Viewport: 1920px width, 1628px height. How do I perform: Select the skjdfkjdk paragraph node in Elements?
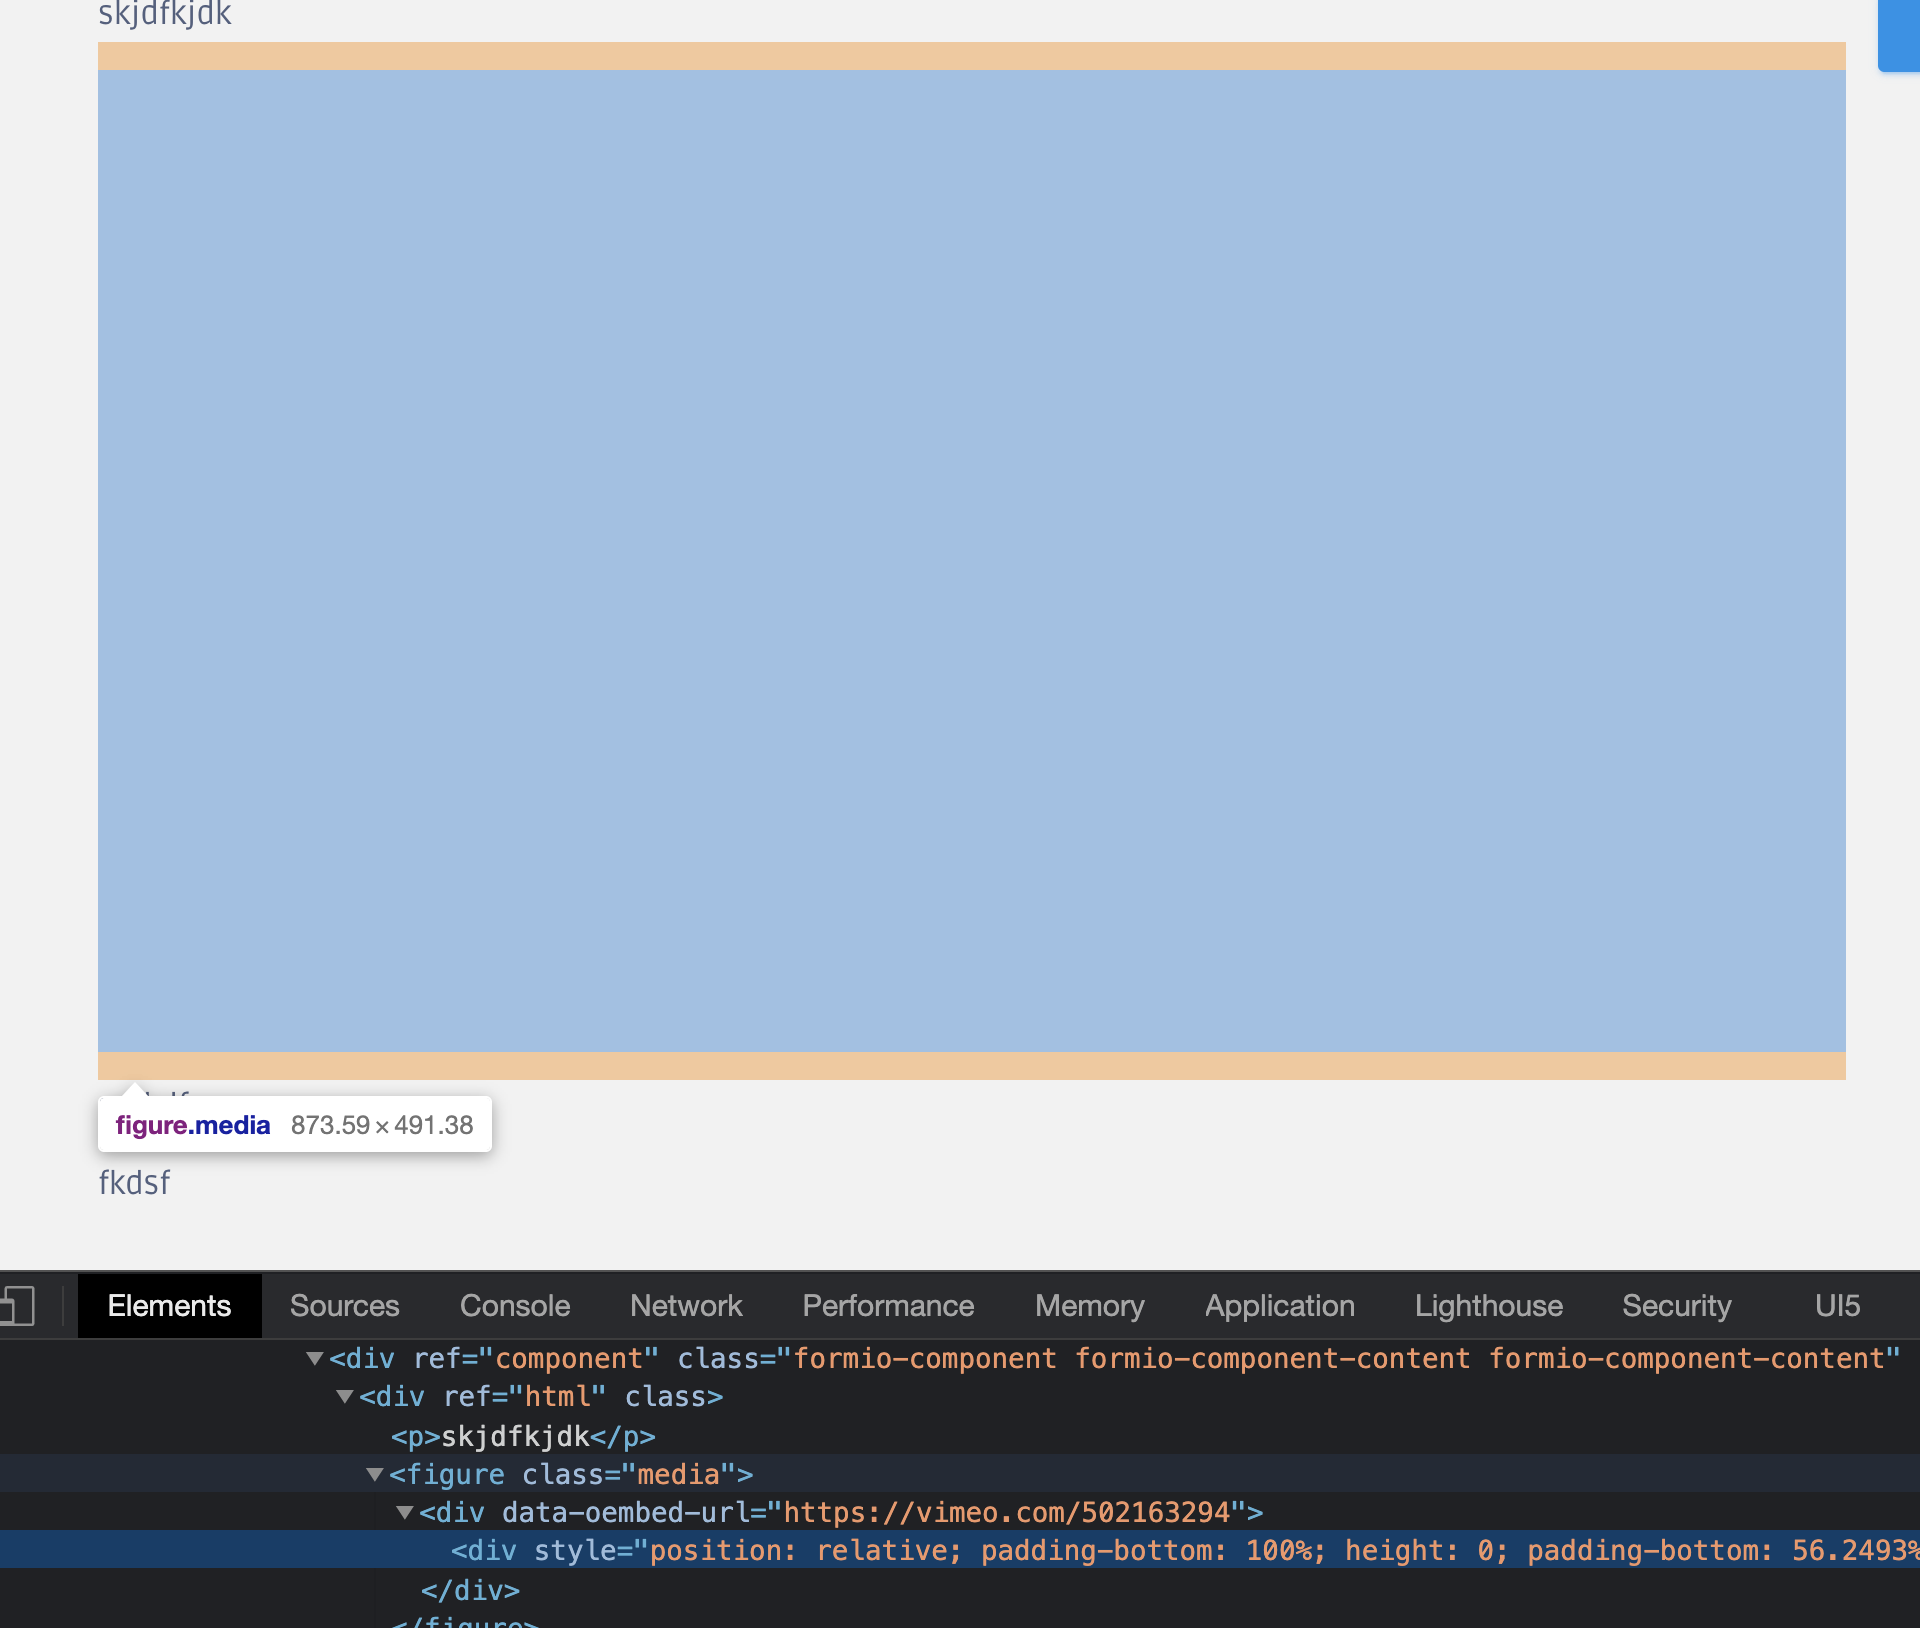coord(523,1435)
